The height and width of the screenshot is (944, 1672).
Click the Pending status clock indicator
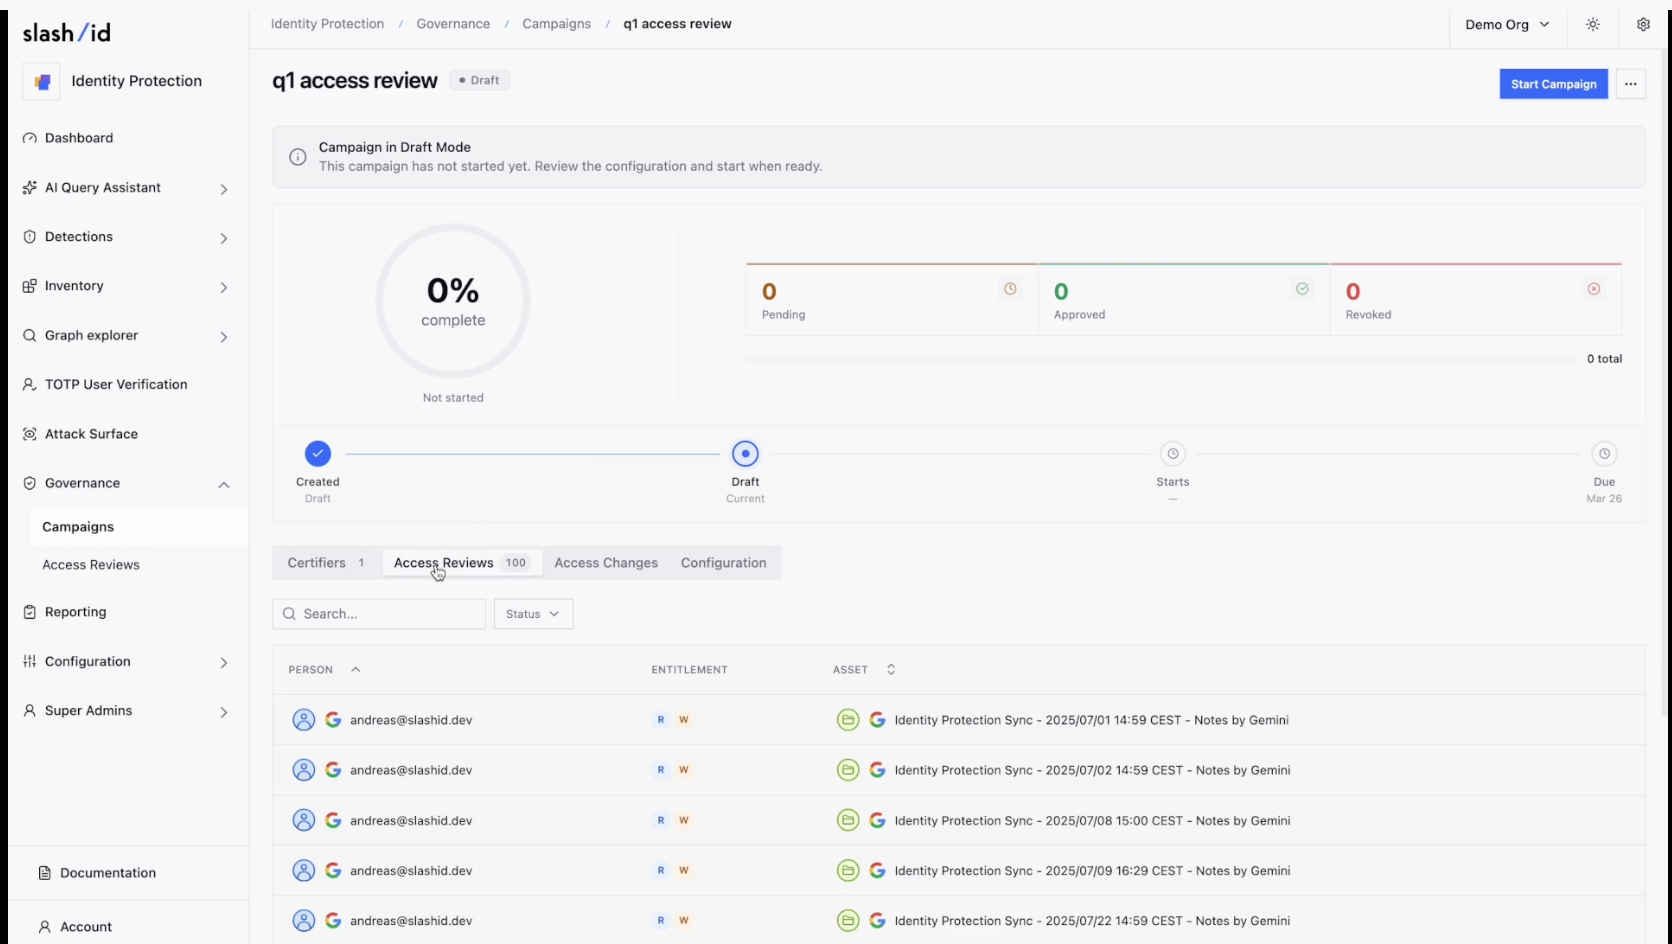tap(1010, 289)
